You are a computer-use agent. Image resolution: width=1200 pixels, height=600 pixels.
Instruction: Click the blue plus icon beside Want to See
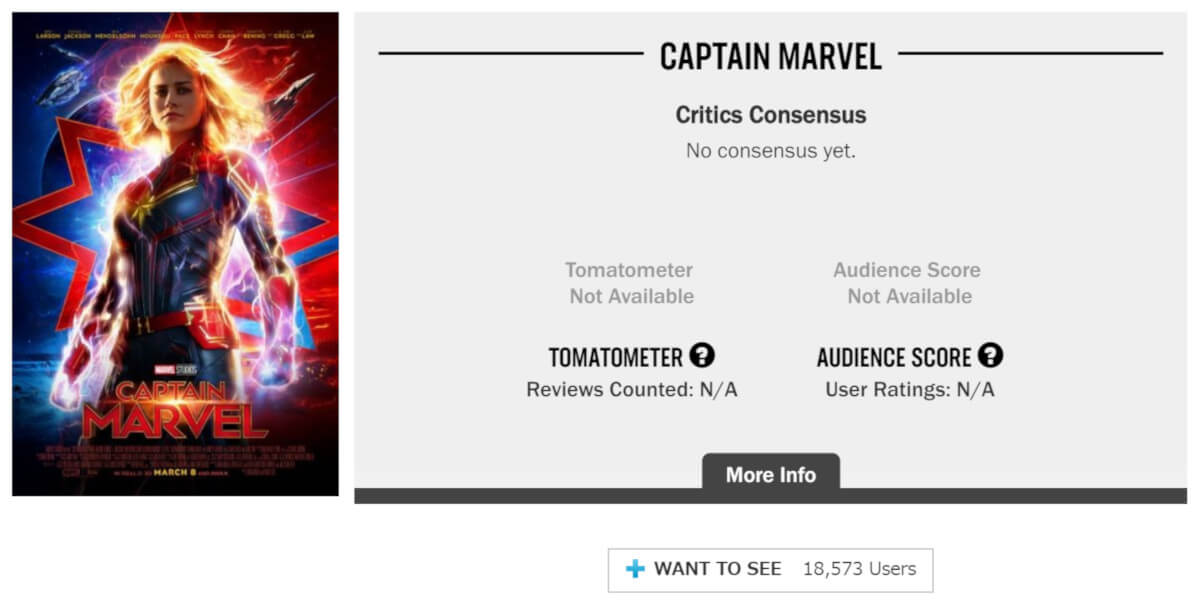point(635,569)
